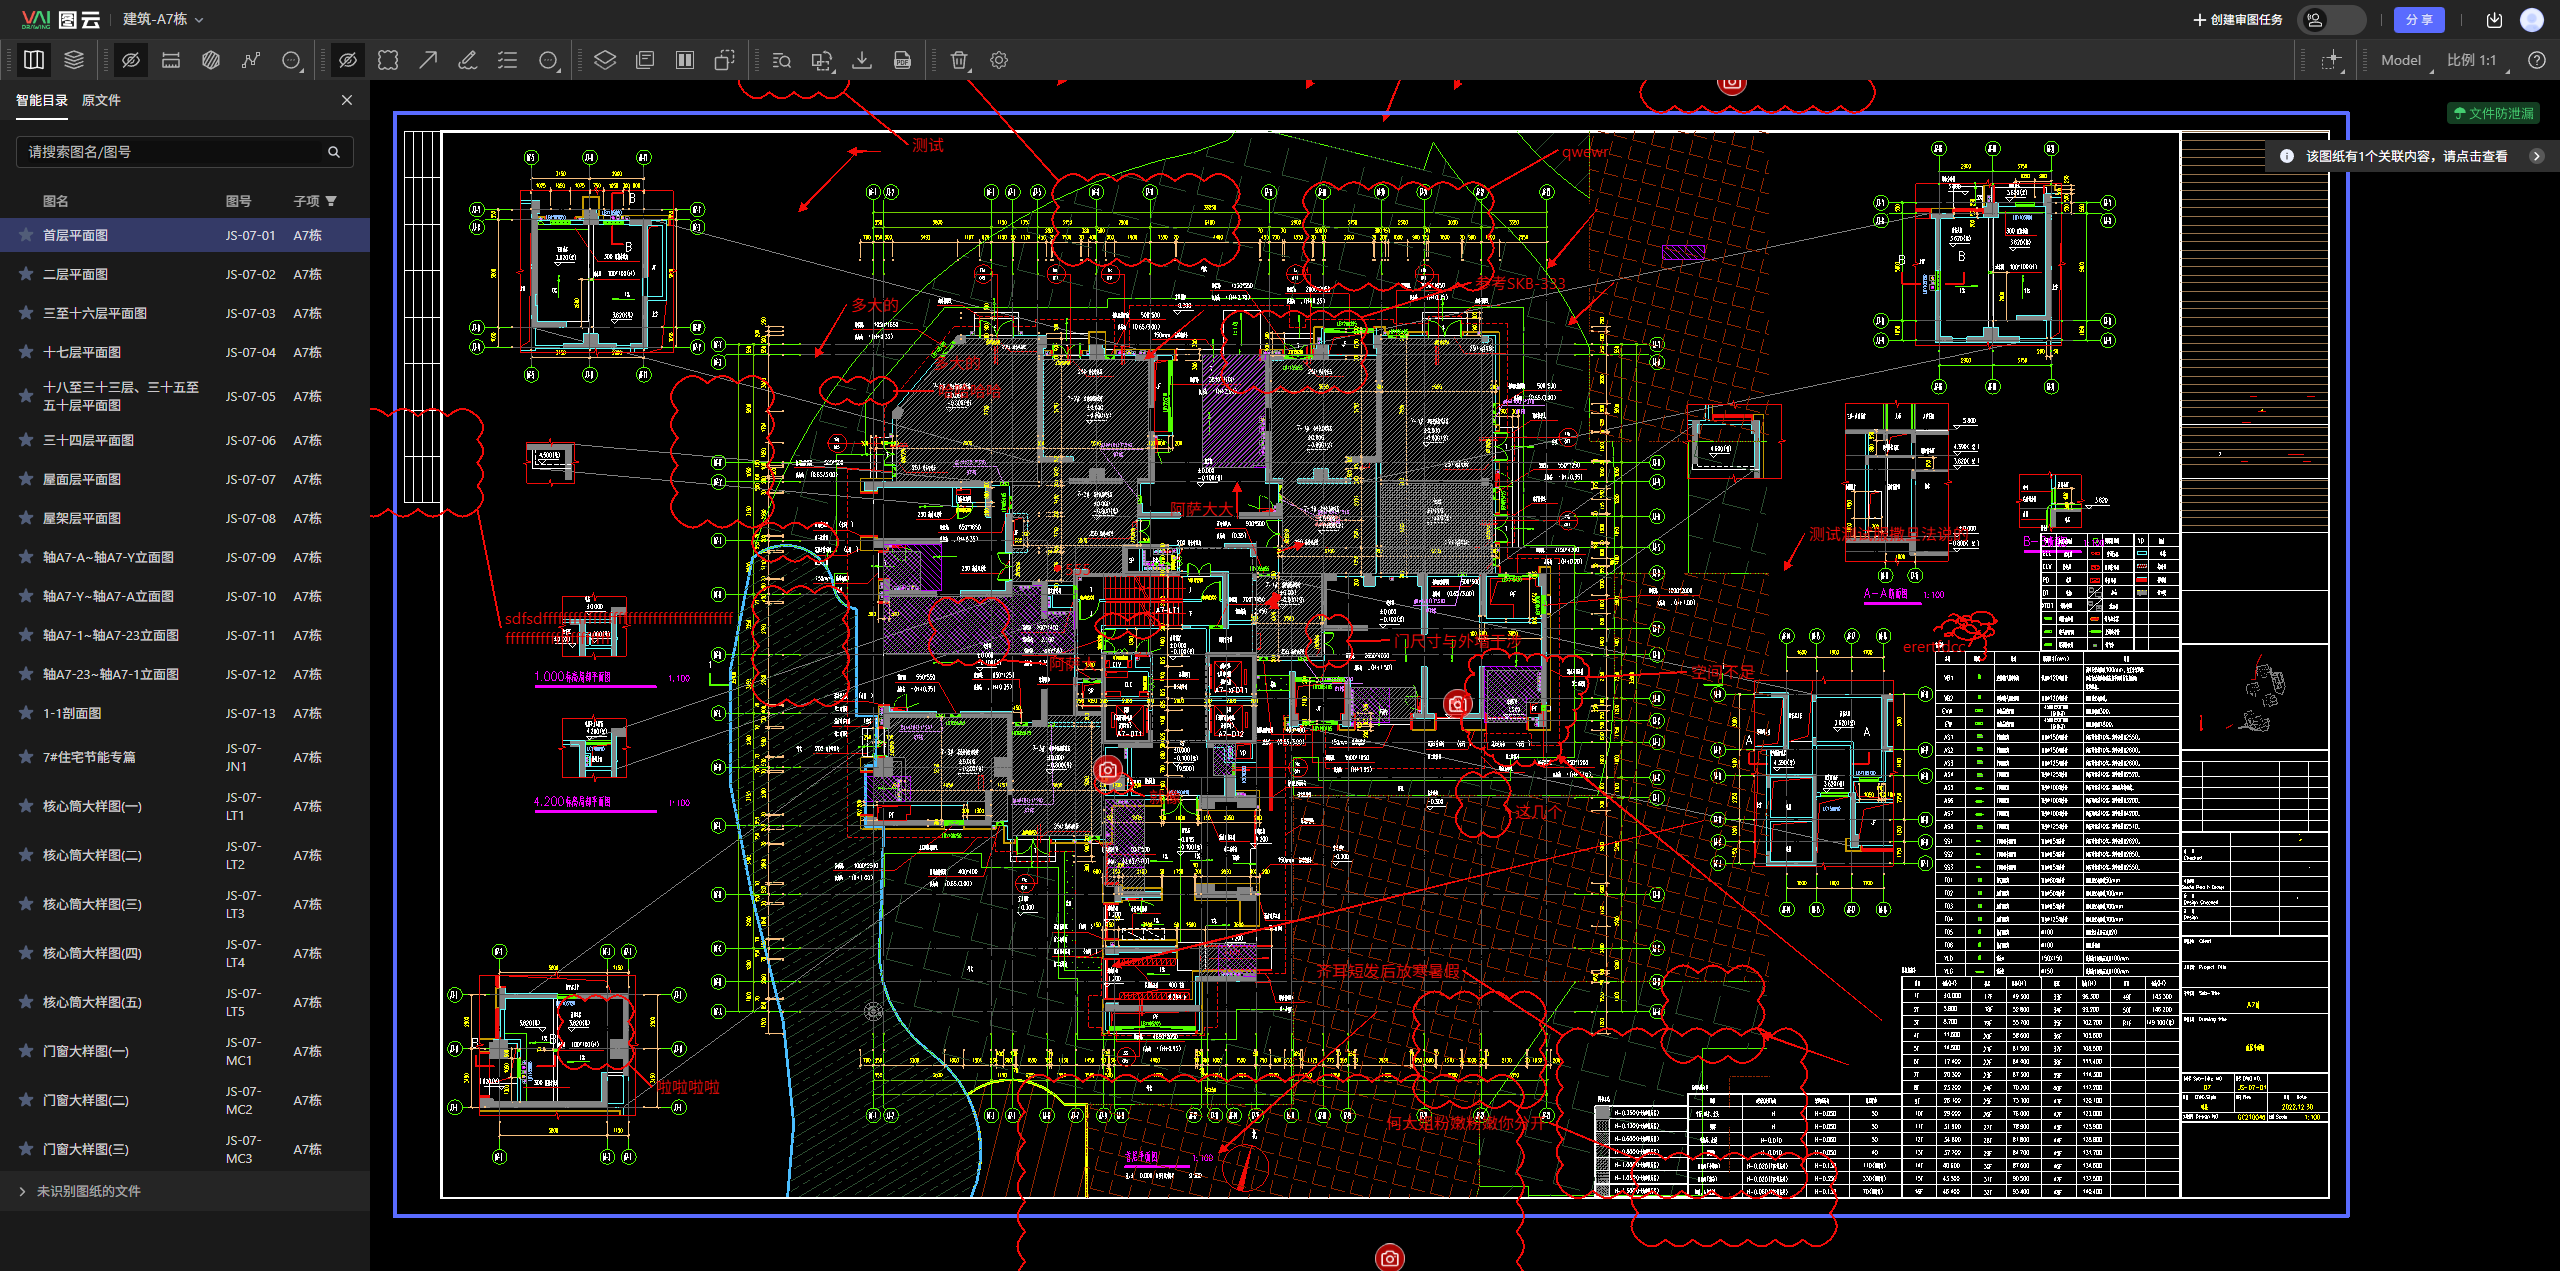Click the export to PDF icon
Screen dimensions: 2560x1271
pyautogui.click(x=902, y=60)
